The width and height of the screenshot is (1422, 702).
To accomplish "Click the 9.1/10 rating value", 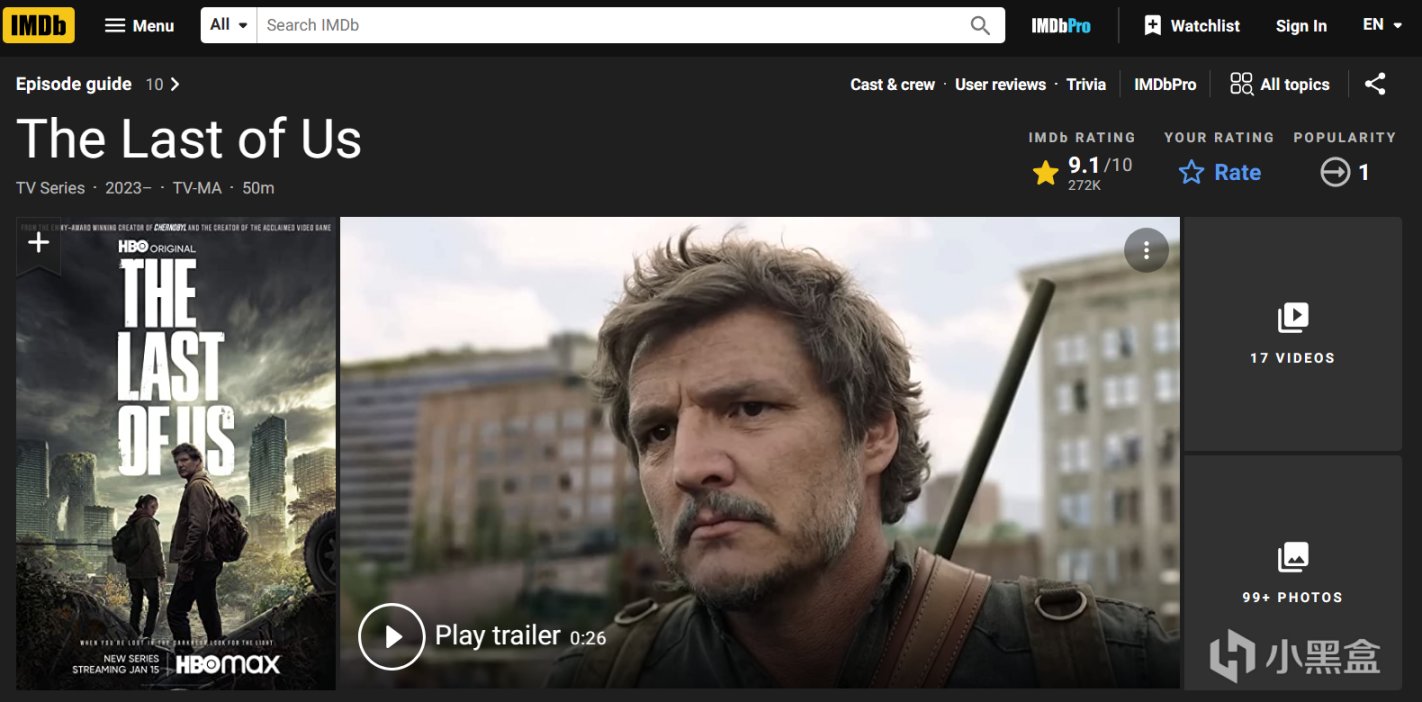I will (1100, 165).
